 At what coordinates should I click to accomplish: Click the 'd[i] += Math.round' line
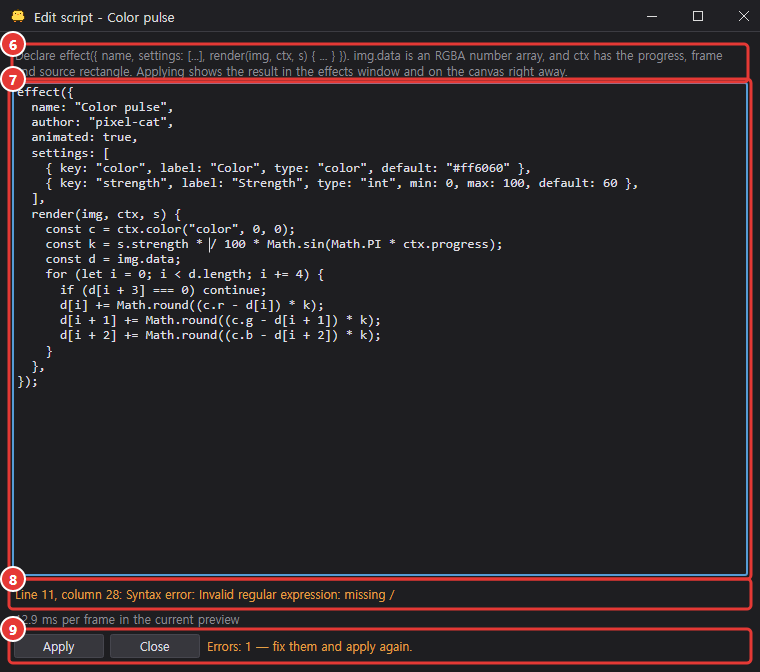(191, 305)
